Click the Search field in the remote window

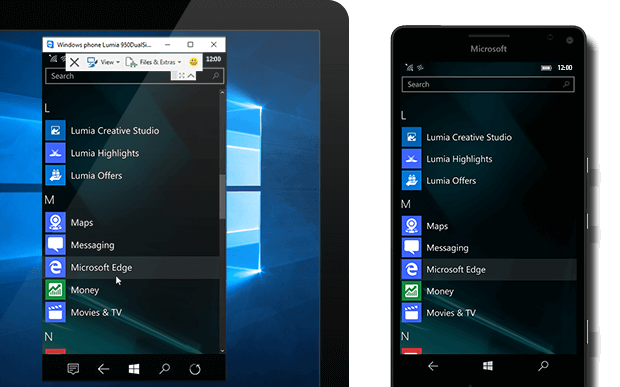(134, 76)
